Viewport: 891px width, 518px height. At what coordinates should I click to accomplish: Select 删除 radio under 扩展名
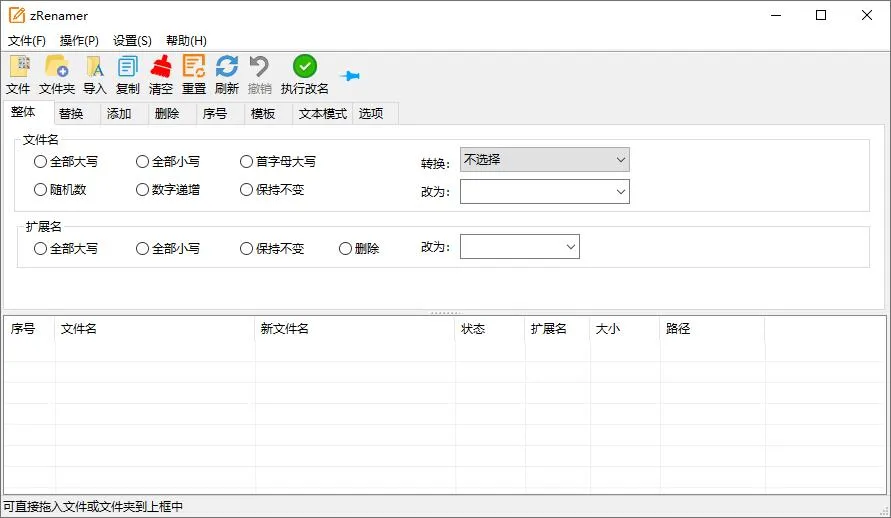(346, 248)
